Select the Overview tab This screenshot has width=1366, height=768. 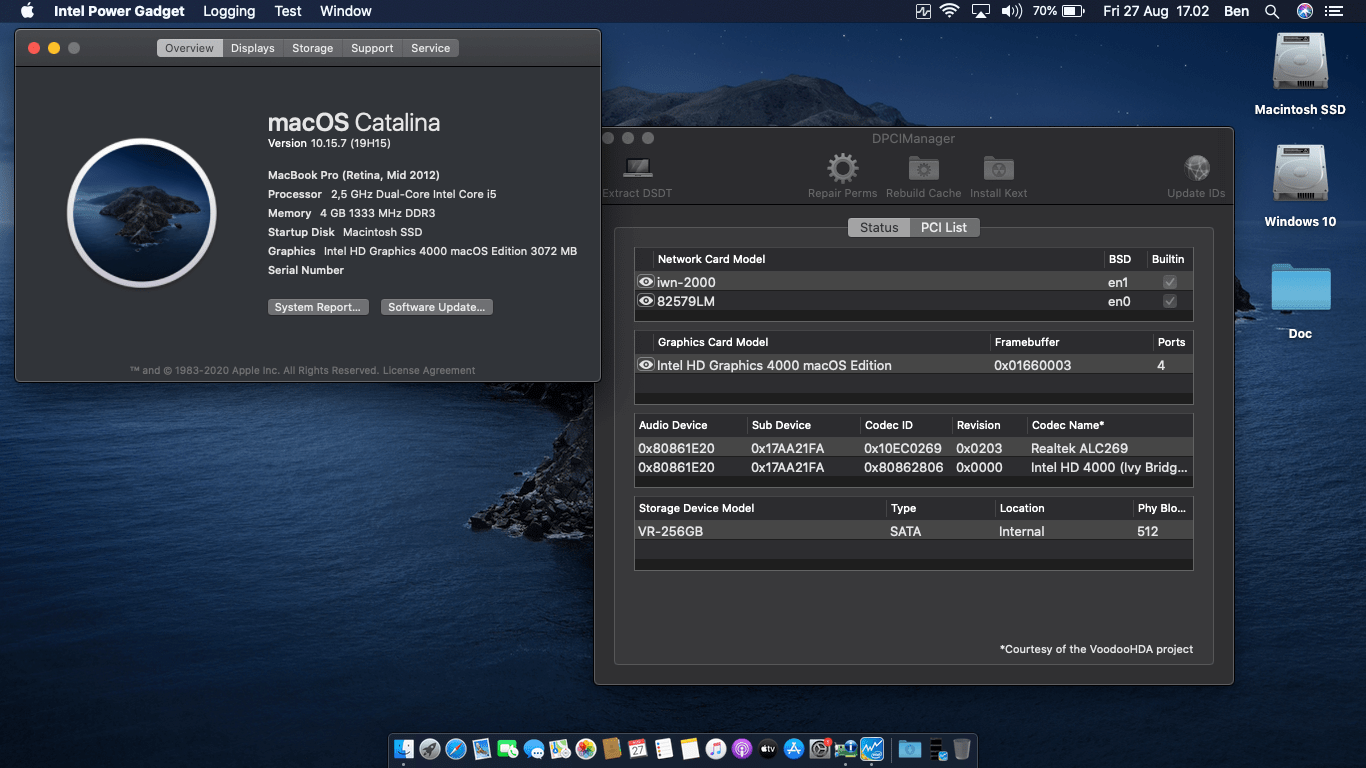pyautogui.click(x=190, y=48)
